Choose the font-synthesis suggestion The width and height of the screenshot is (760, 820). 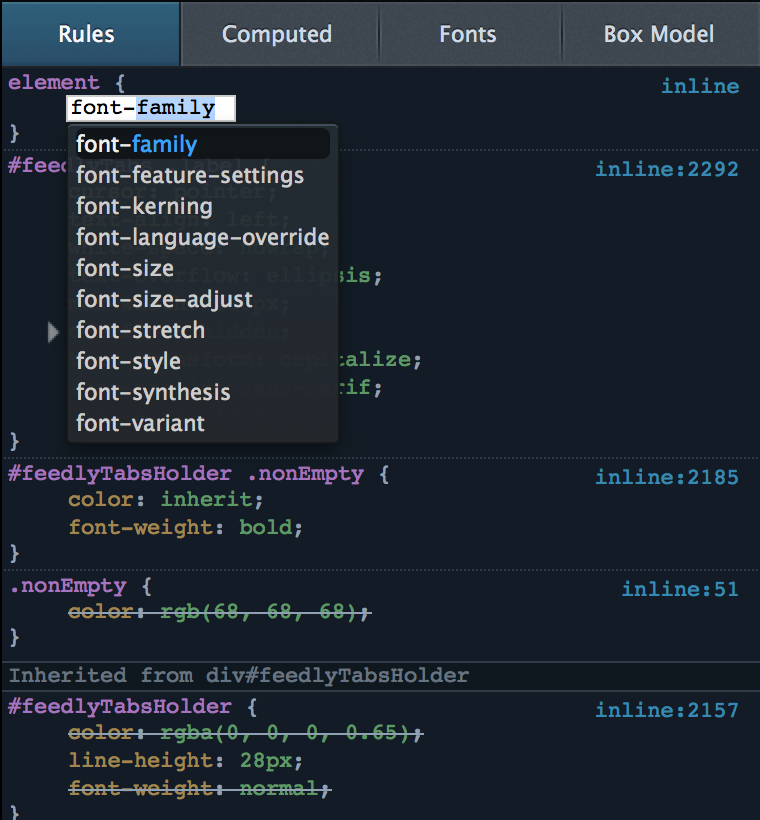click(153, 392)
